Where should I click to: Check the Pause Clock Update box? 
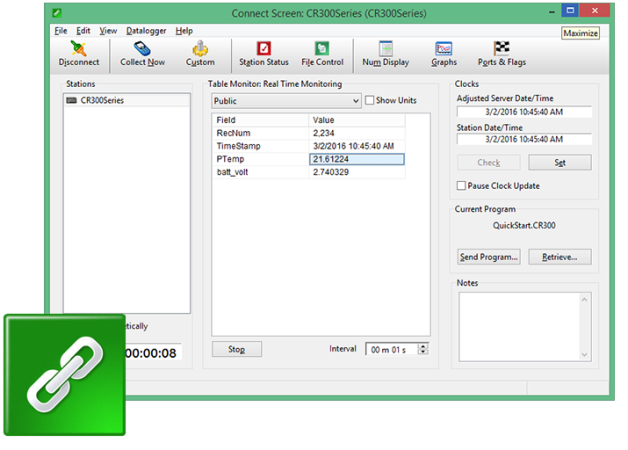461,186
